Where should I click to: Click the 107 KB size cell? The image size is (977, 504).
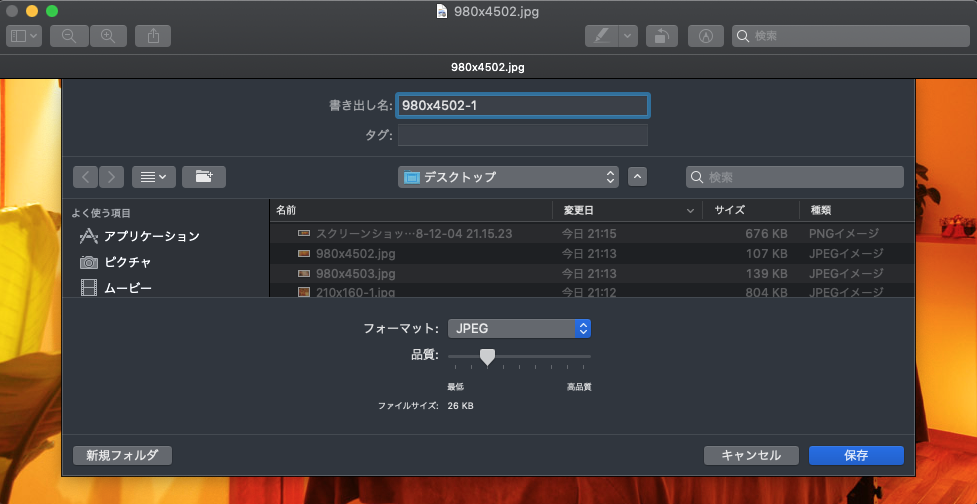point(766,254)
